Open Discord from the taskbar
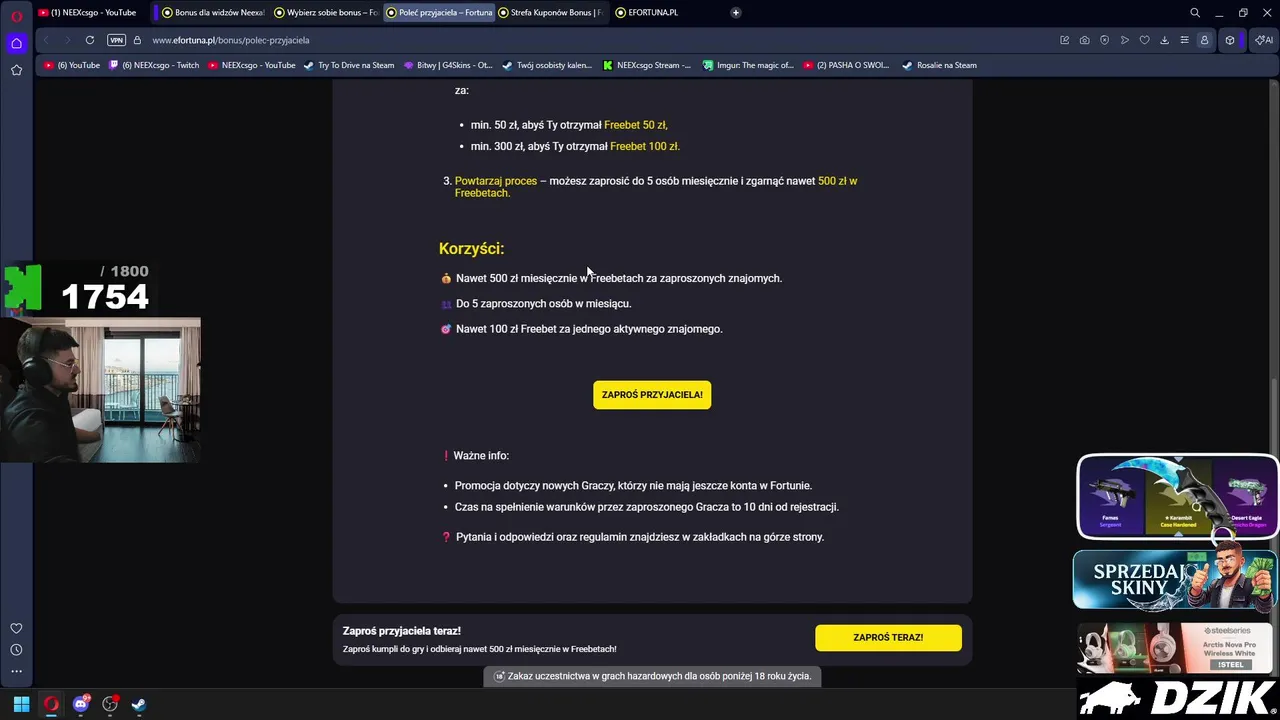The width and height of the screenshot is (1280, 720). (81, 704)
